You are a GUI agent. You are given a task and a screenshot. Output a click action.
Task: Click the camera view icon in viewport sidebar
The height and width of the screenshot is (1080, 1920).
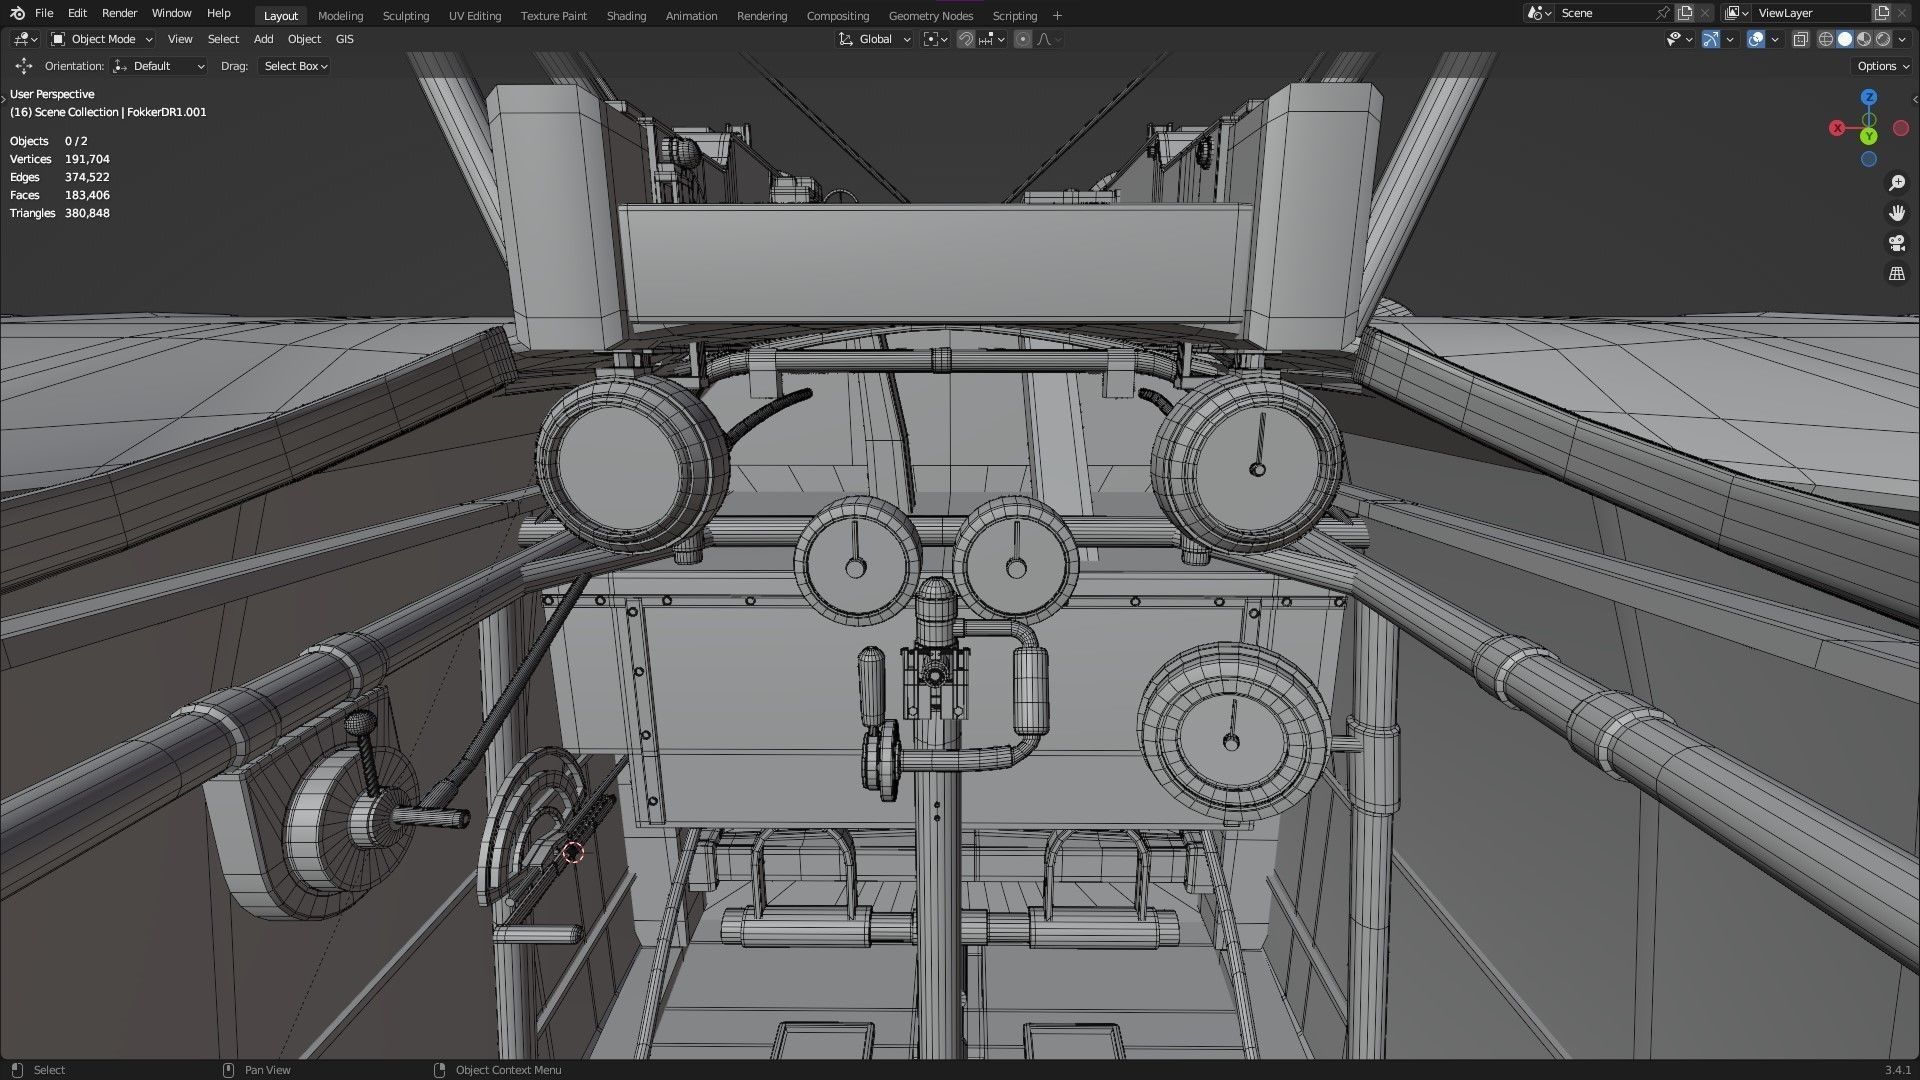click(1897, 243)
